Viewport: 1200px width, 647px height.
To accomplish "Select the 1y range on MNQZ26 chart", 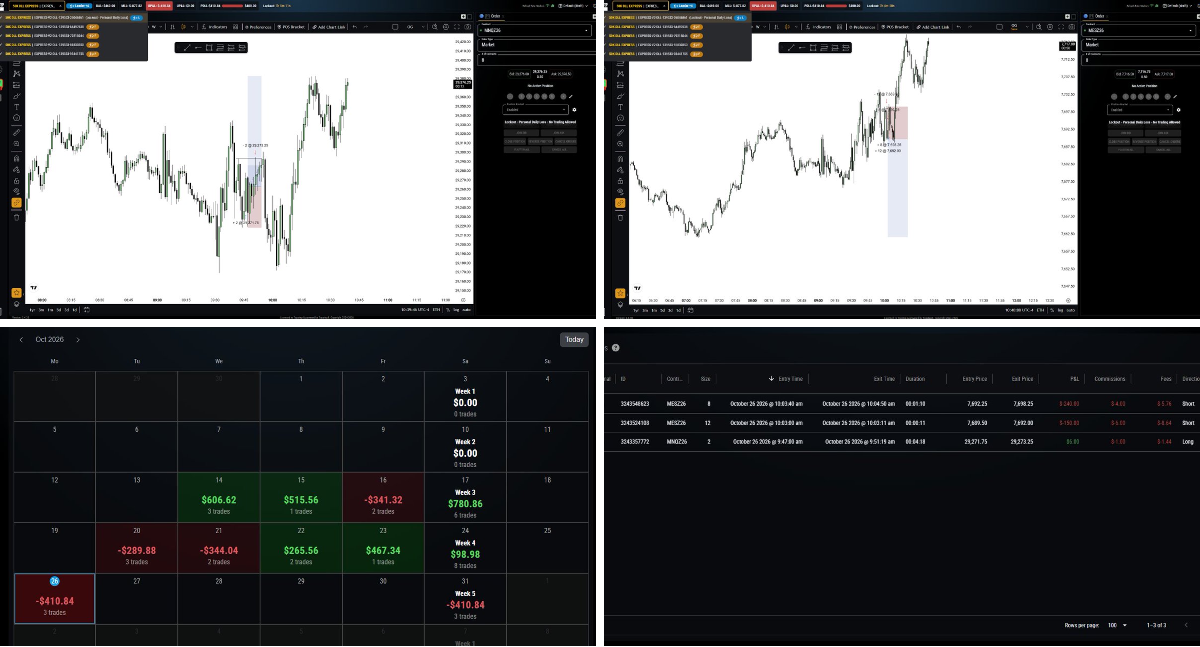I will (33, 310).
